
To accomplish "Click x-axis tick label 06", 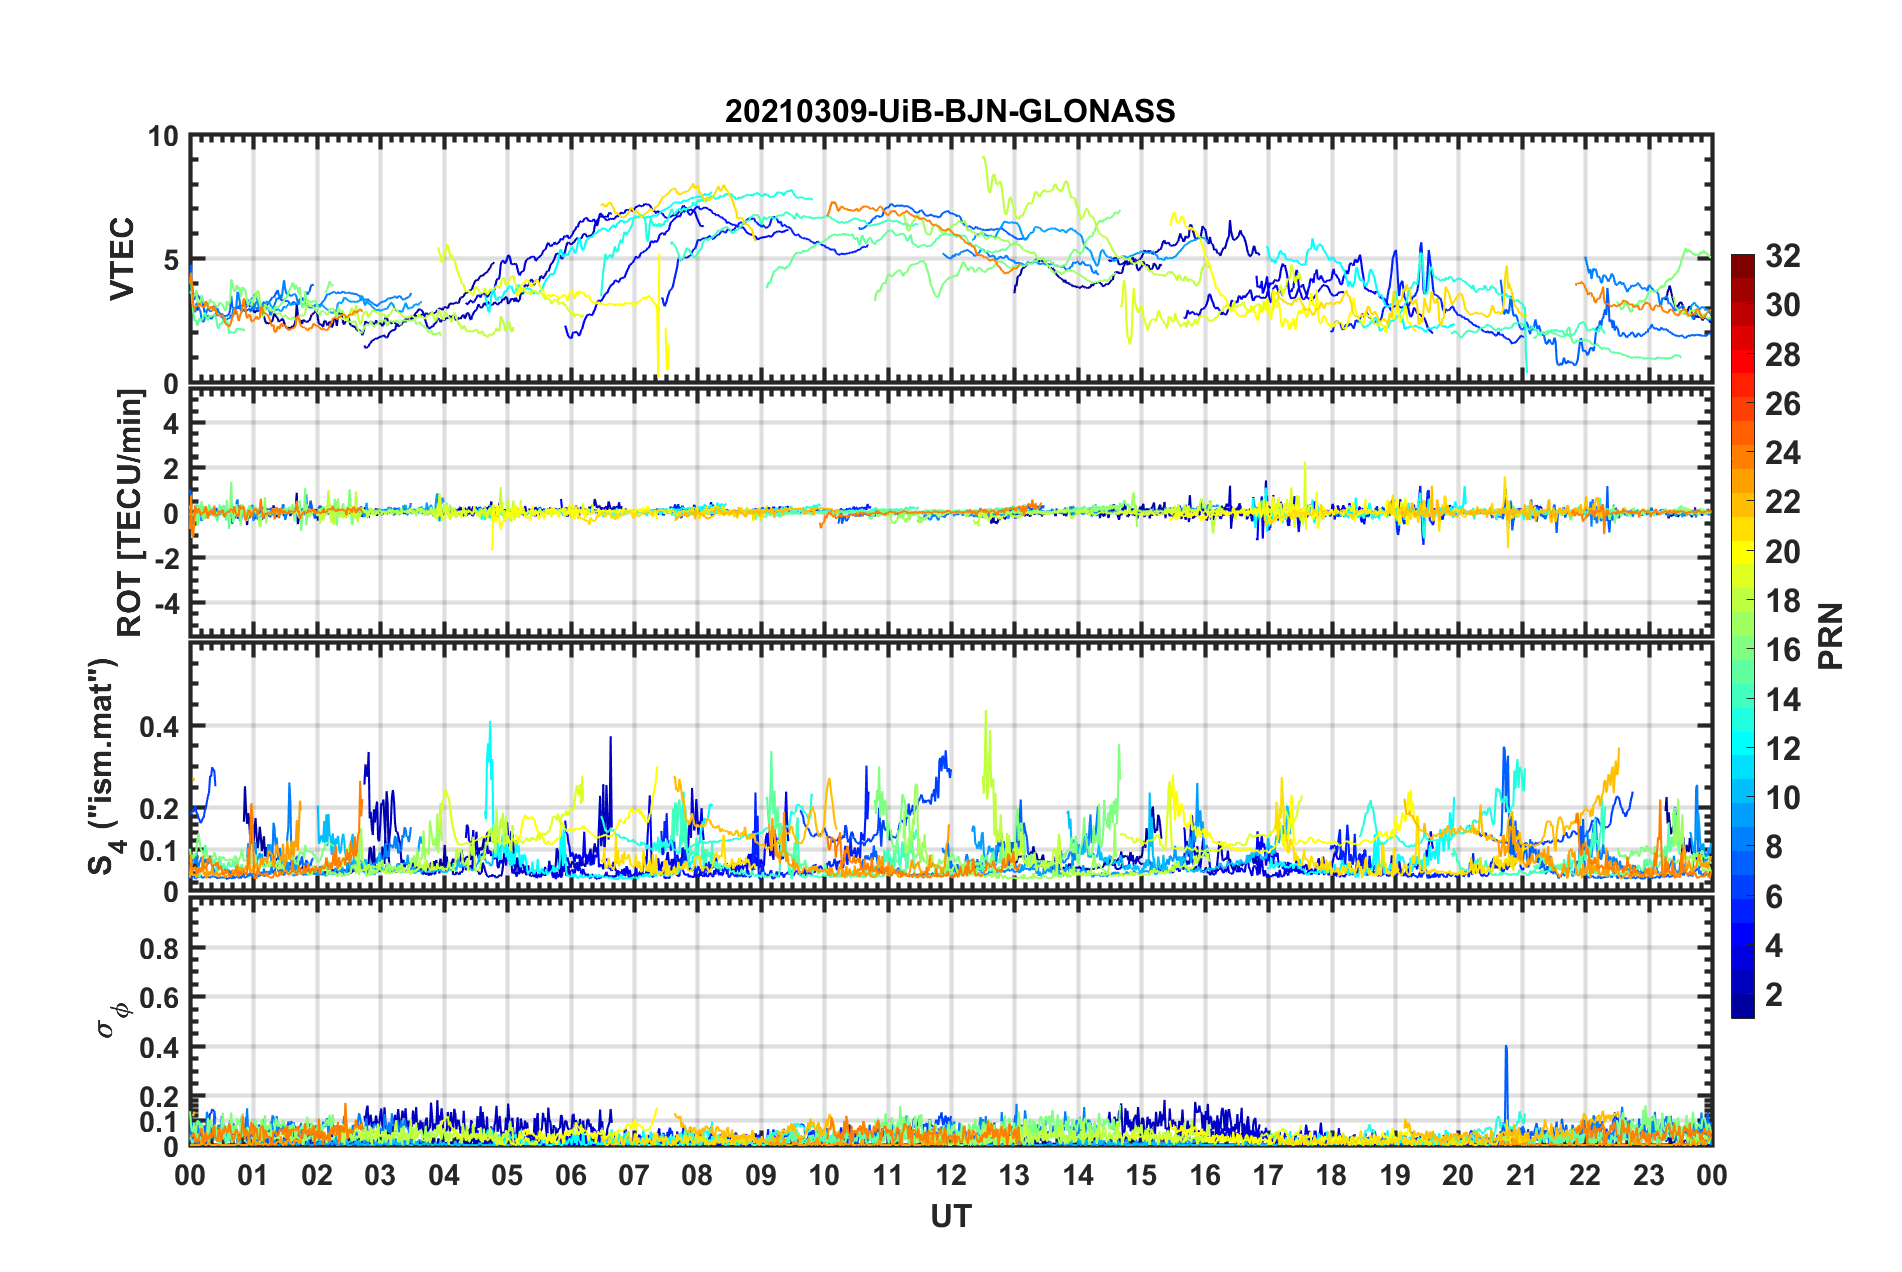I will [x=570, y=1175].
